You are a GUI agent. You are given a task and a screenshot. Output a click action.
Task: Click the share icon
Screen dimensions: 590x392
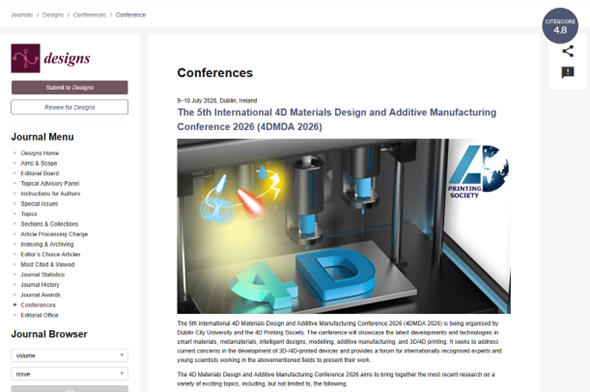567,51
